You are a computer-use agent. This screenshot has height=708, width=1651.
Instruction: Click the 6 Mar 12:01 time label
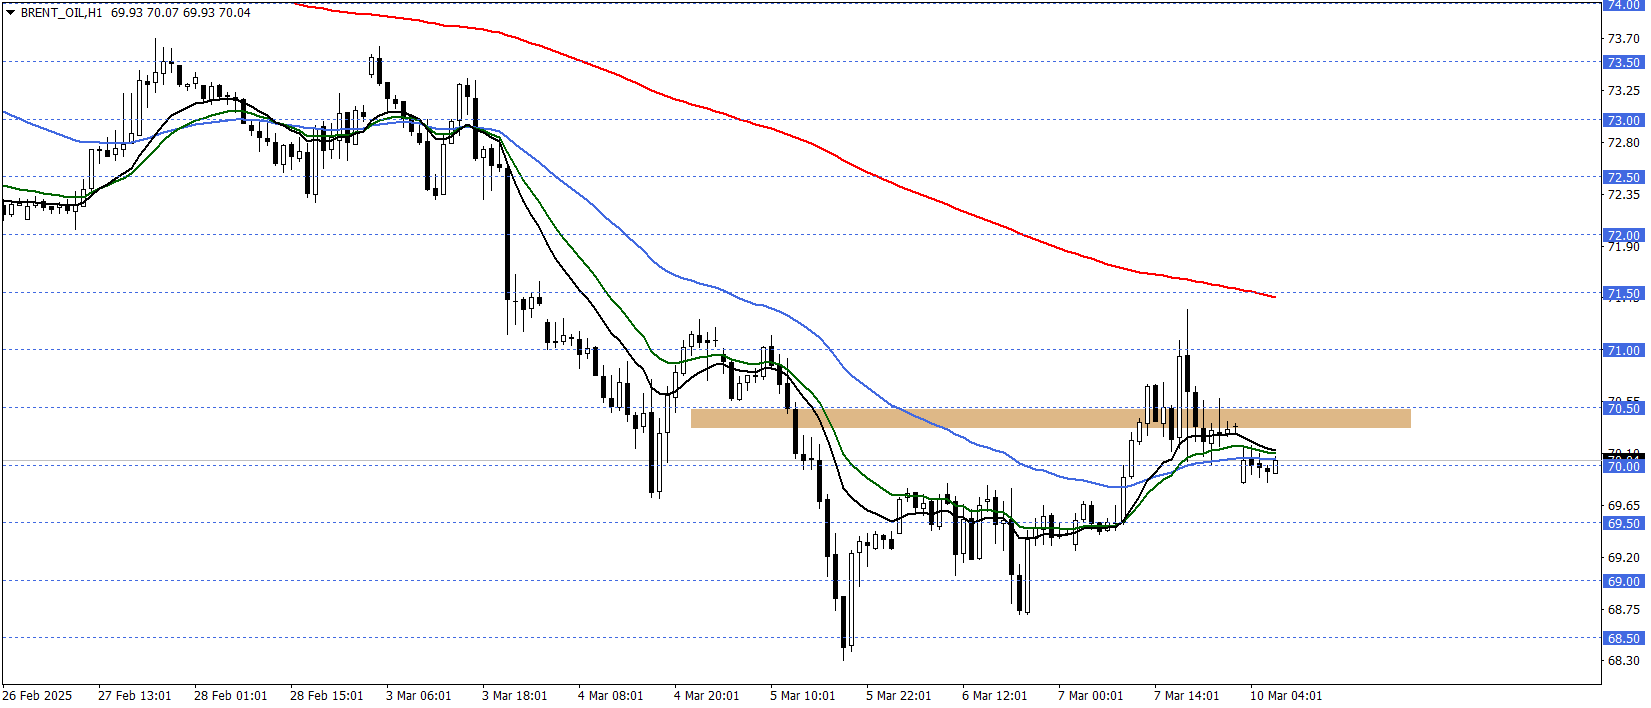pos(995,695)
